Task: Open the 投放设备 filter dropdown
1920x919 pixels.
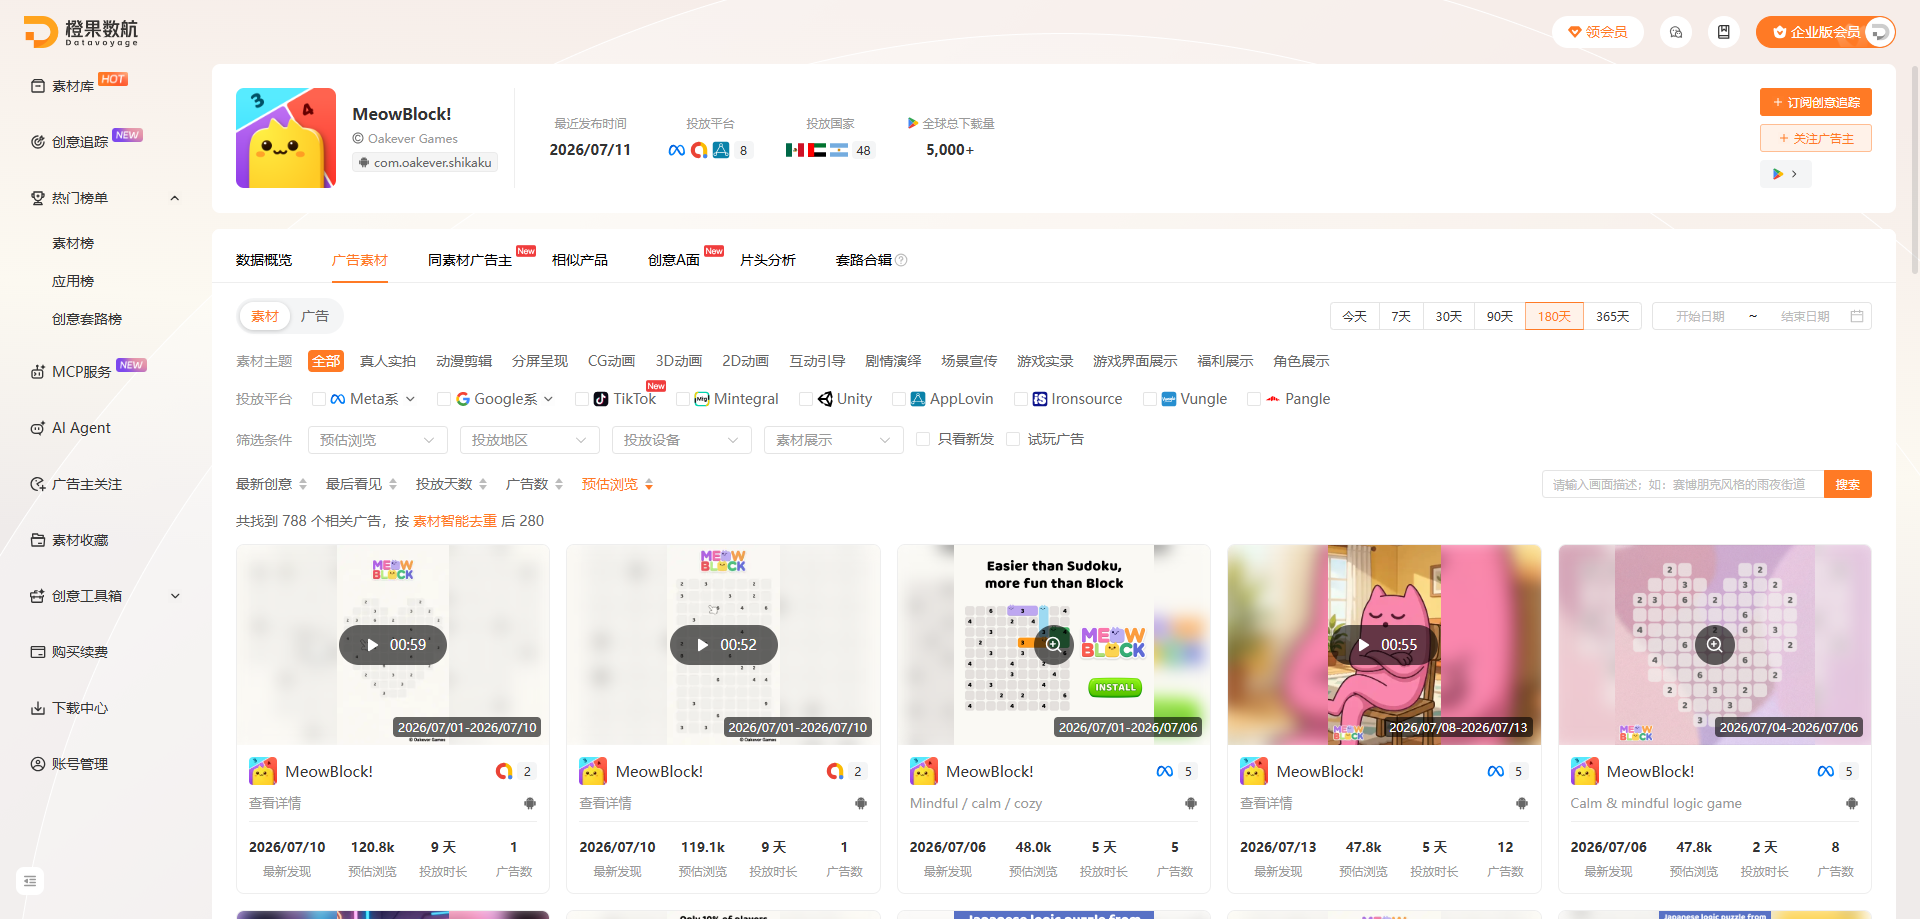Action: click(x=682, y=440)
